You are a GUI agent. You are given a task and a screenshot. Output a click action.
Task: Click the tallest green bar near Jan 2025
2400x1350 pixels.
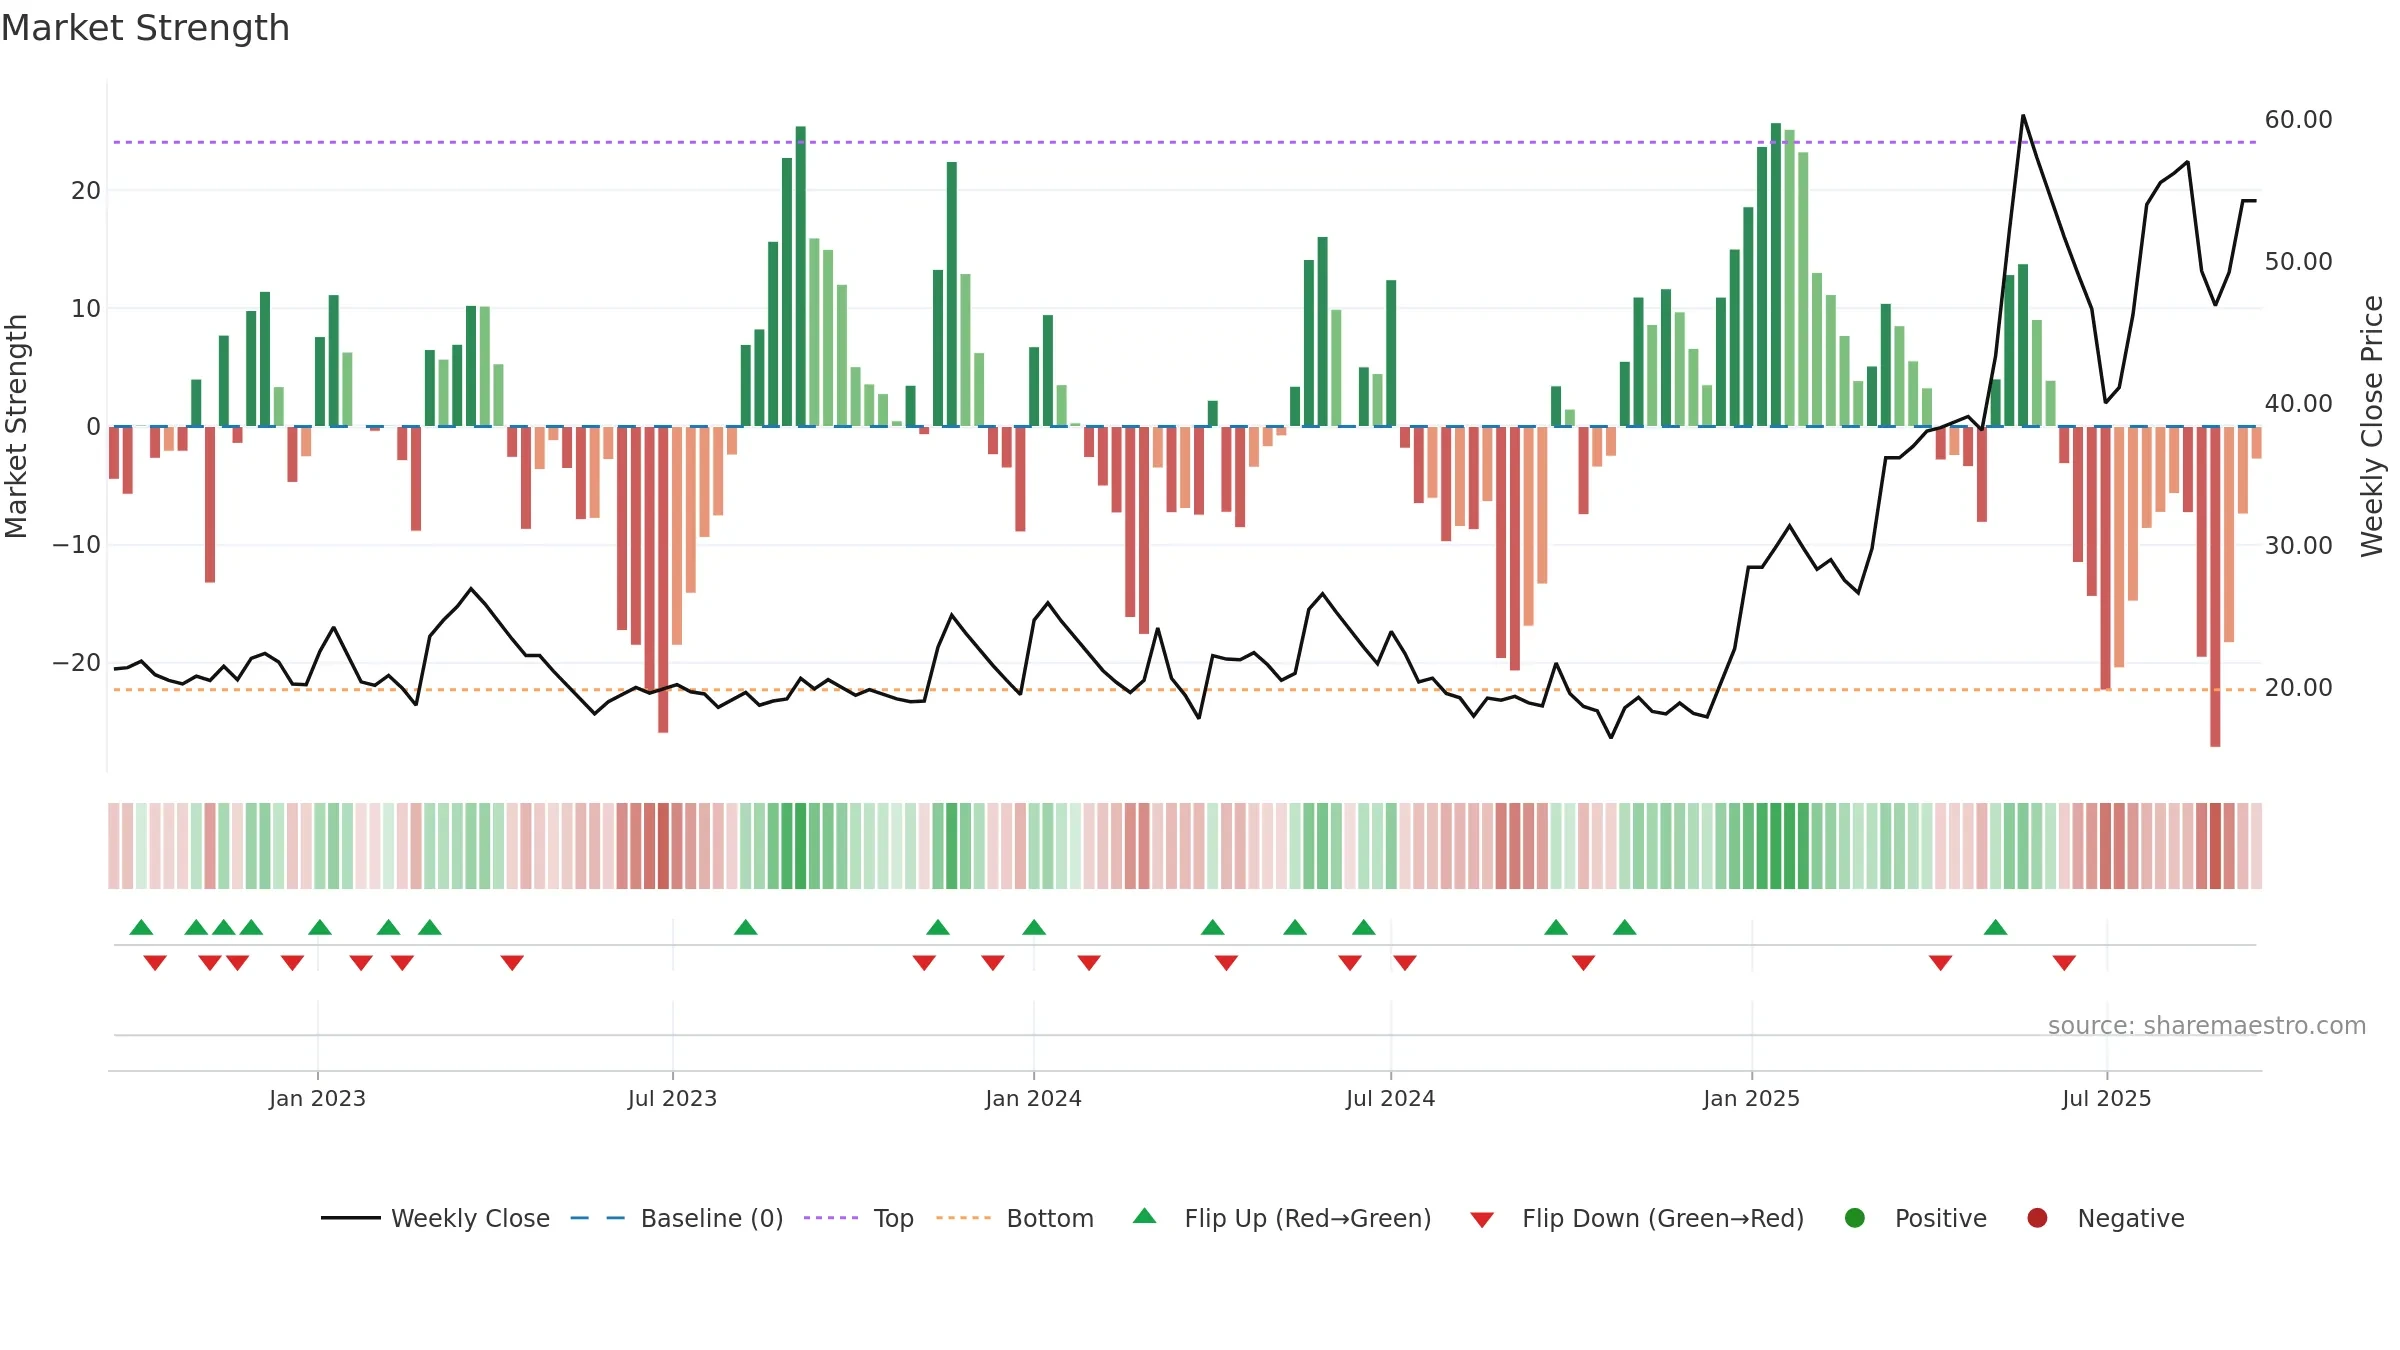1776,275
